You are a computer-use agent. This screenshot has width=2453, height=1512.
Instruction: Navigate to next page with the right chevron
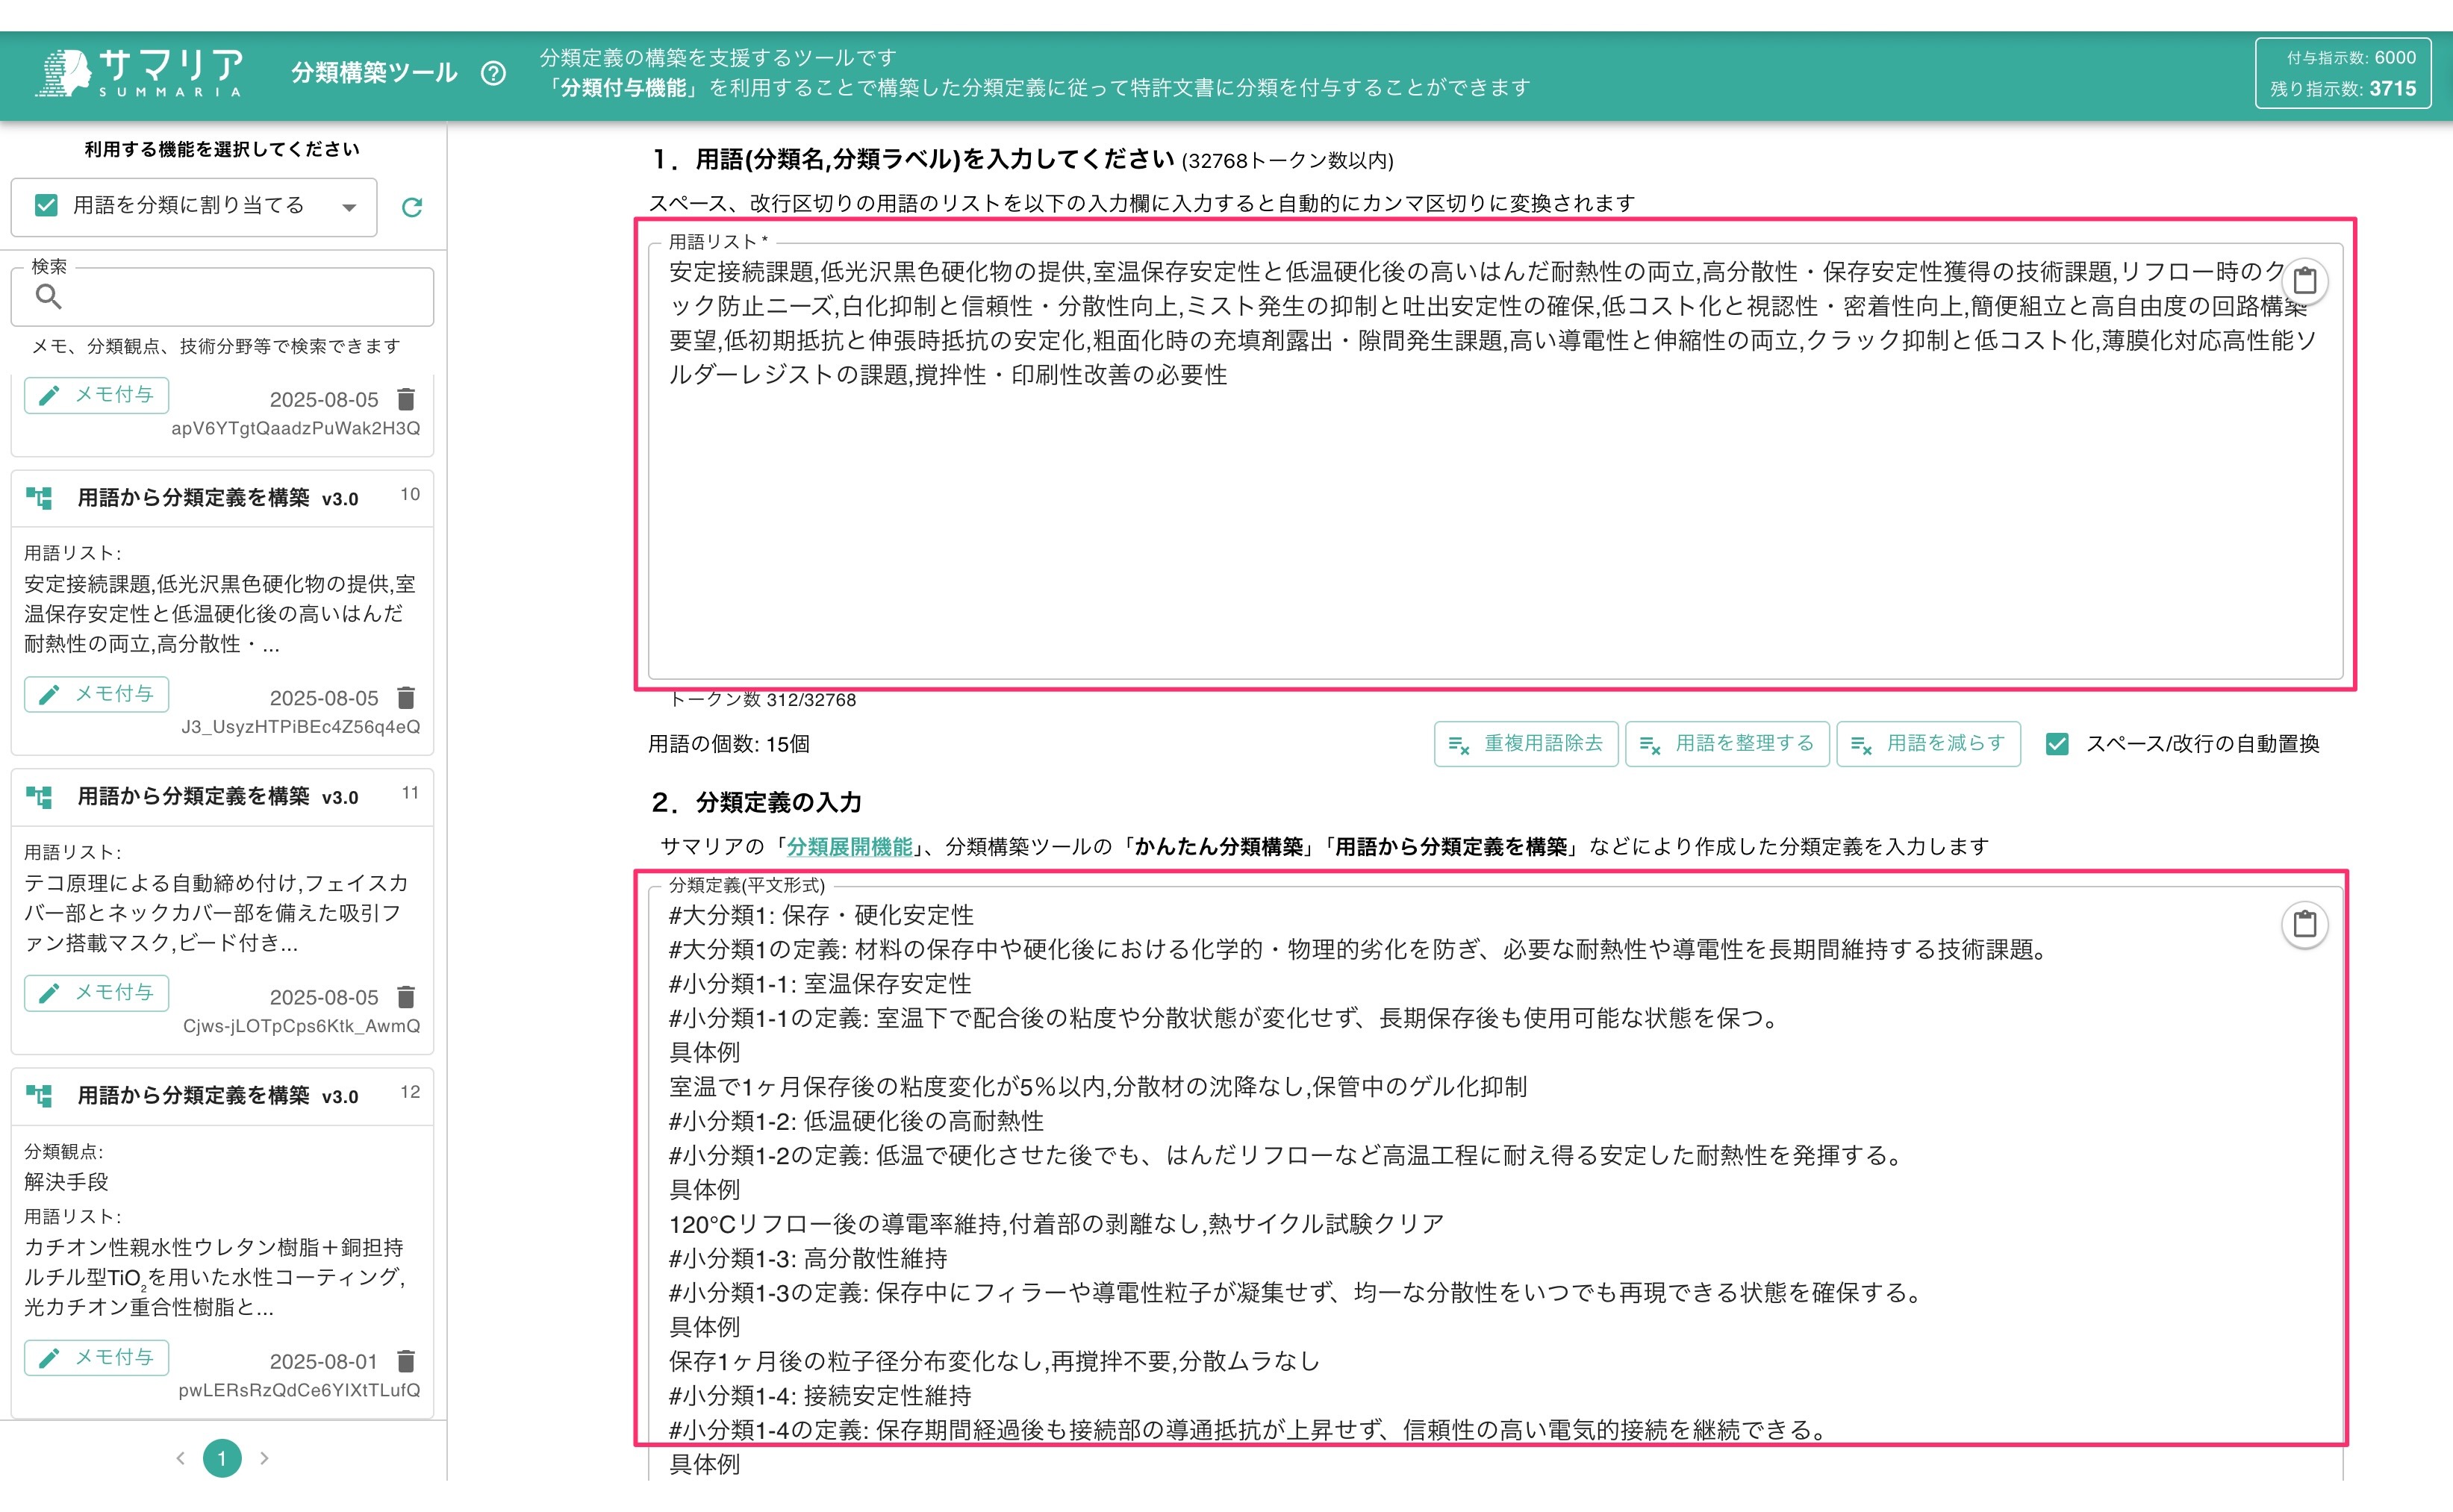pyautogui.click(x=265, y=1458)
